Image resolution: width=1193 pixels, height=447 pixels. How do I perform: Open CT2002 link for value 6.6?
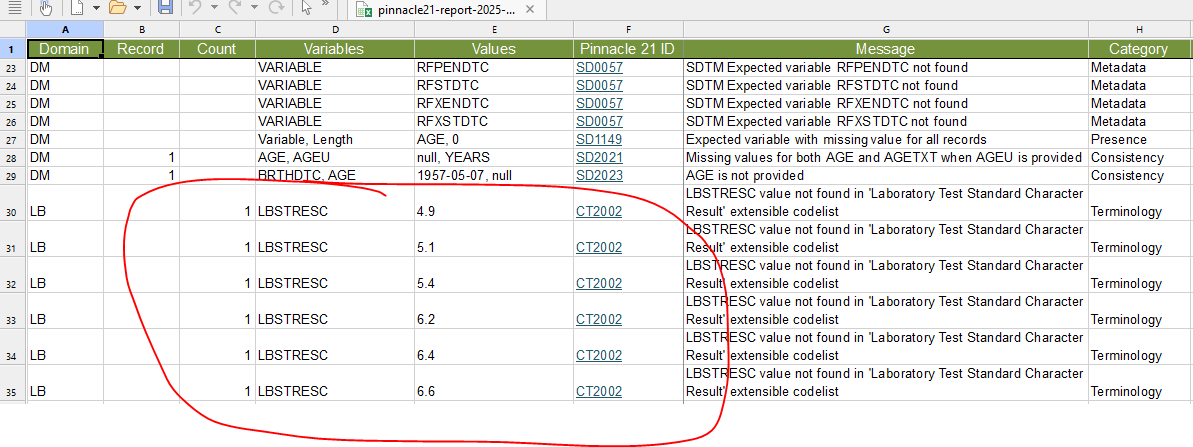(x=599, y=392)
